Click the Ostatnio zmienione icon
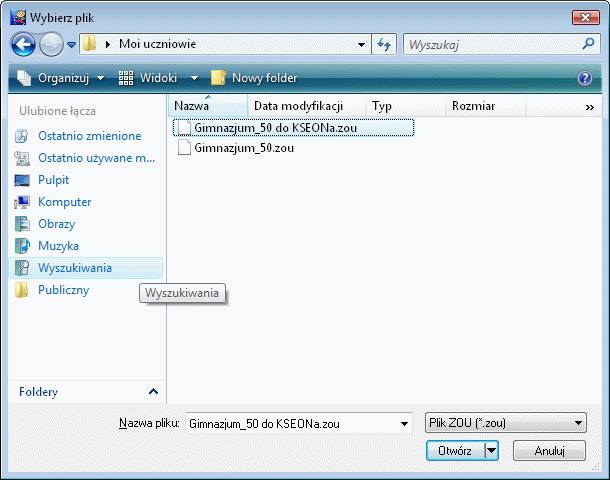This screenshot has height=480, width=610. [x=22, y=136]
